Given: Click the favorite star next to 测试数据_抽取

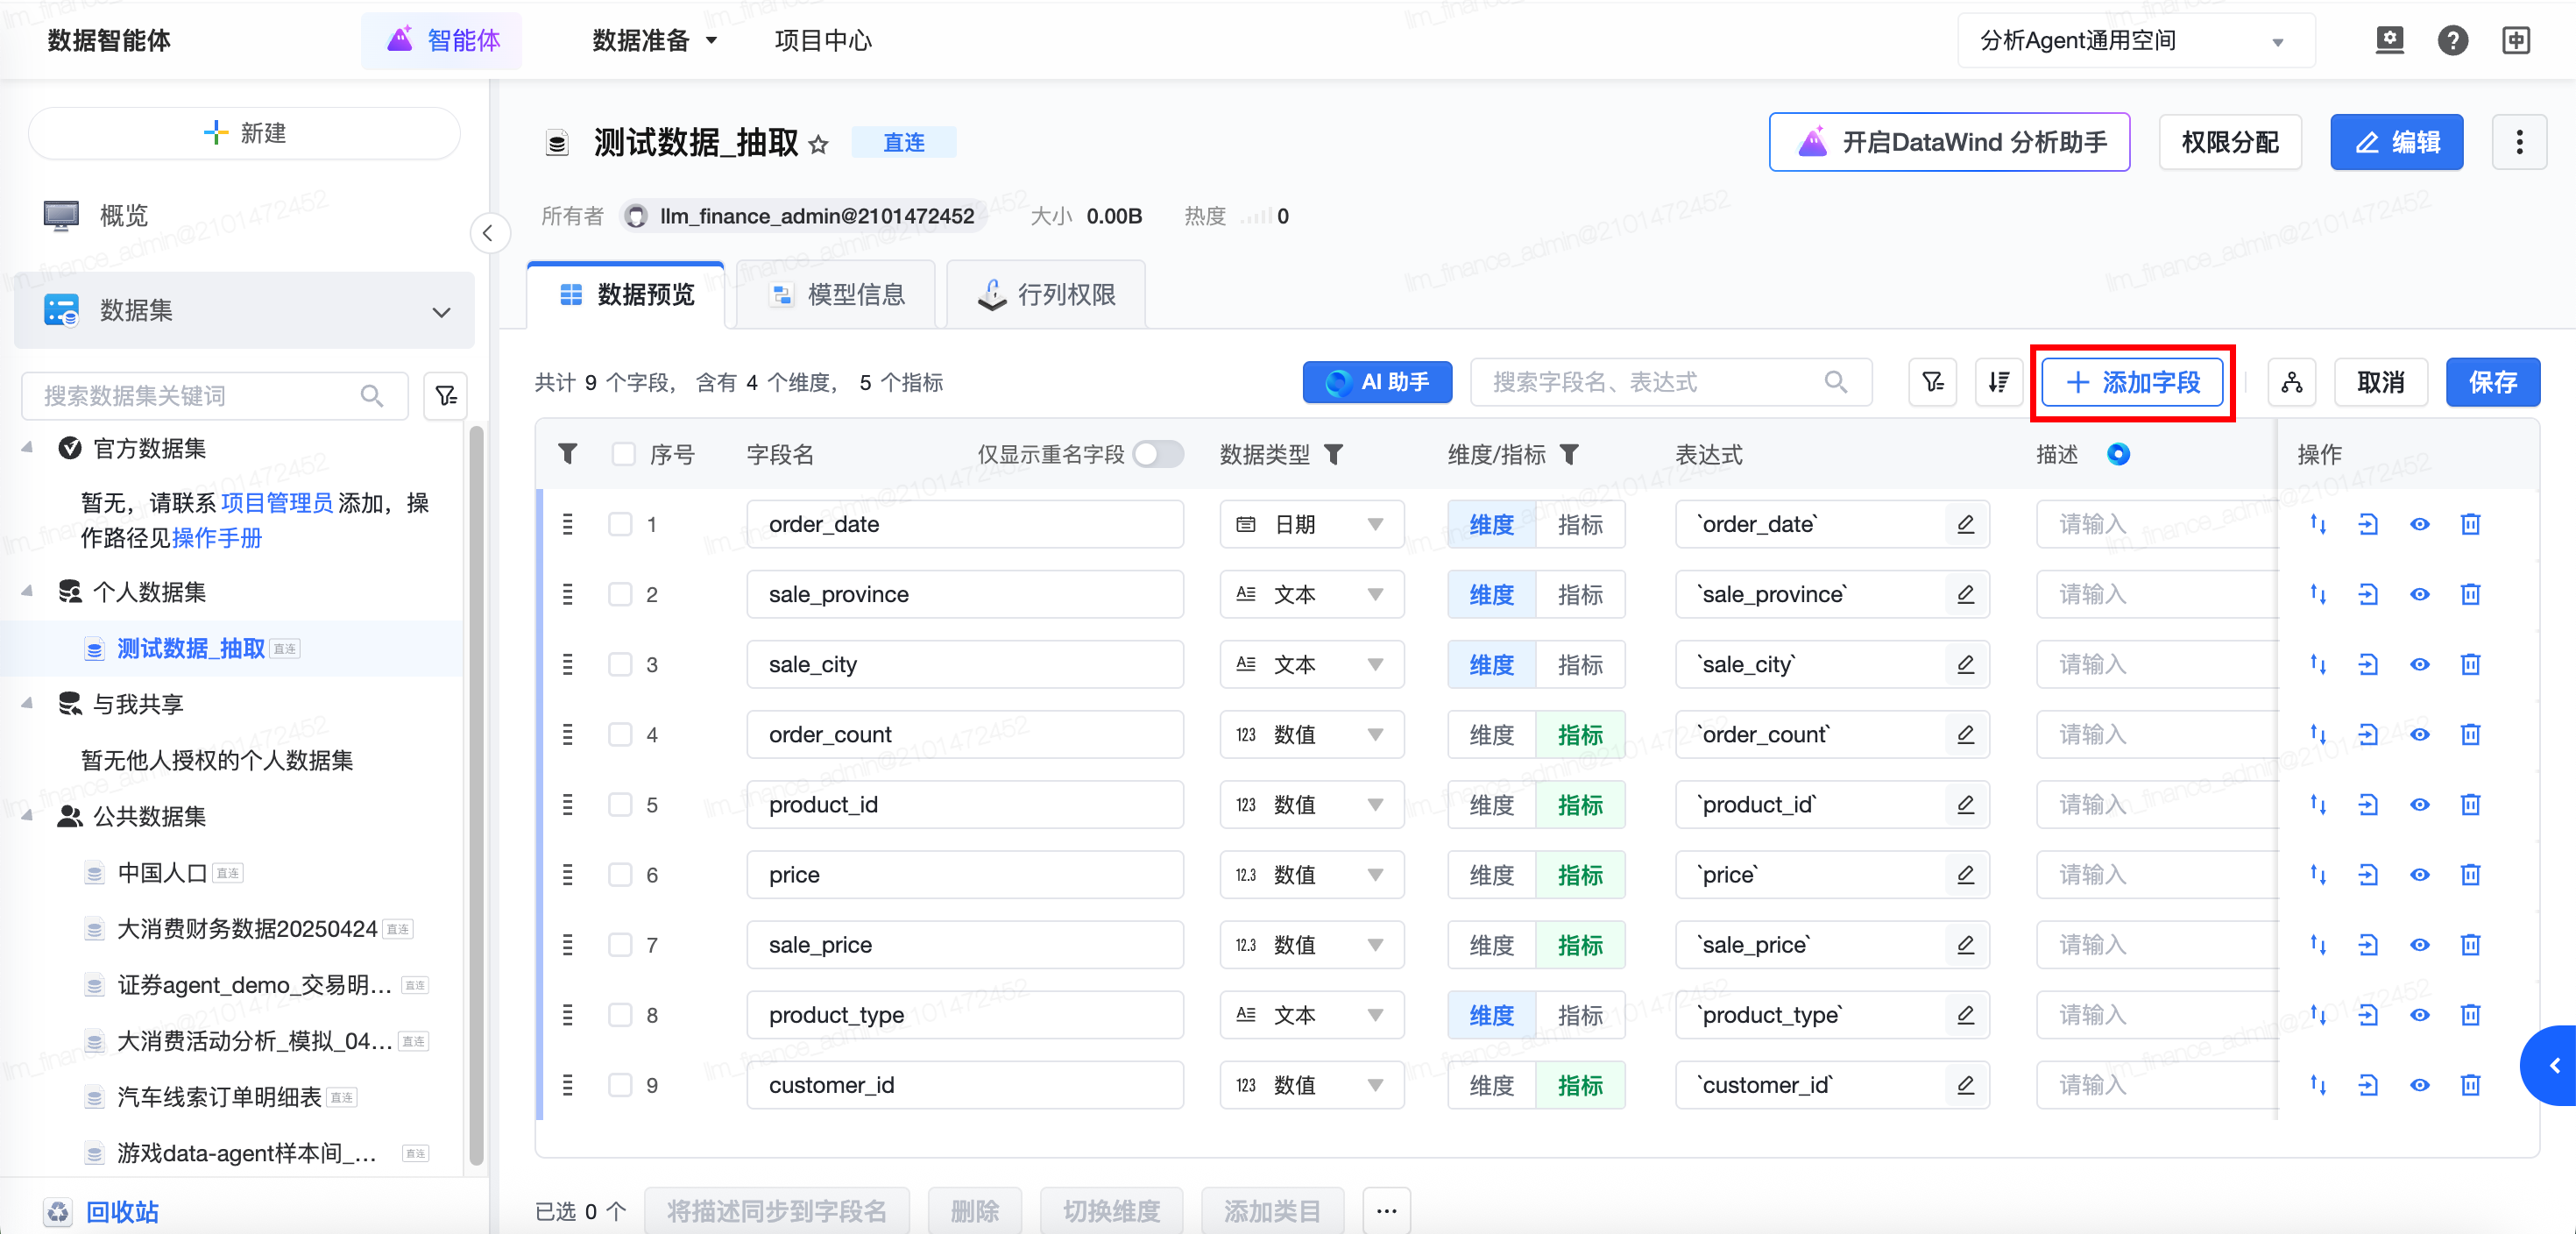Looking at the screenshot, I should (818, 145).
